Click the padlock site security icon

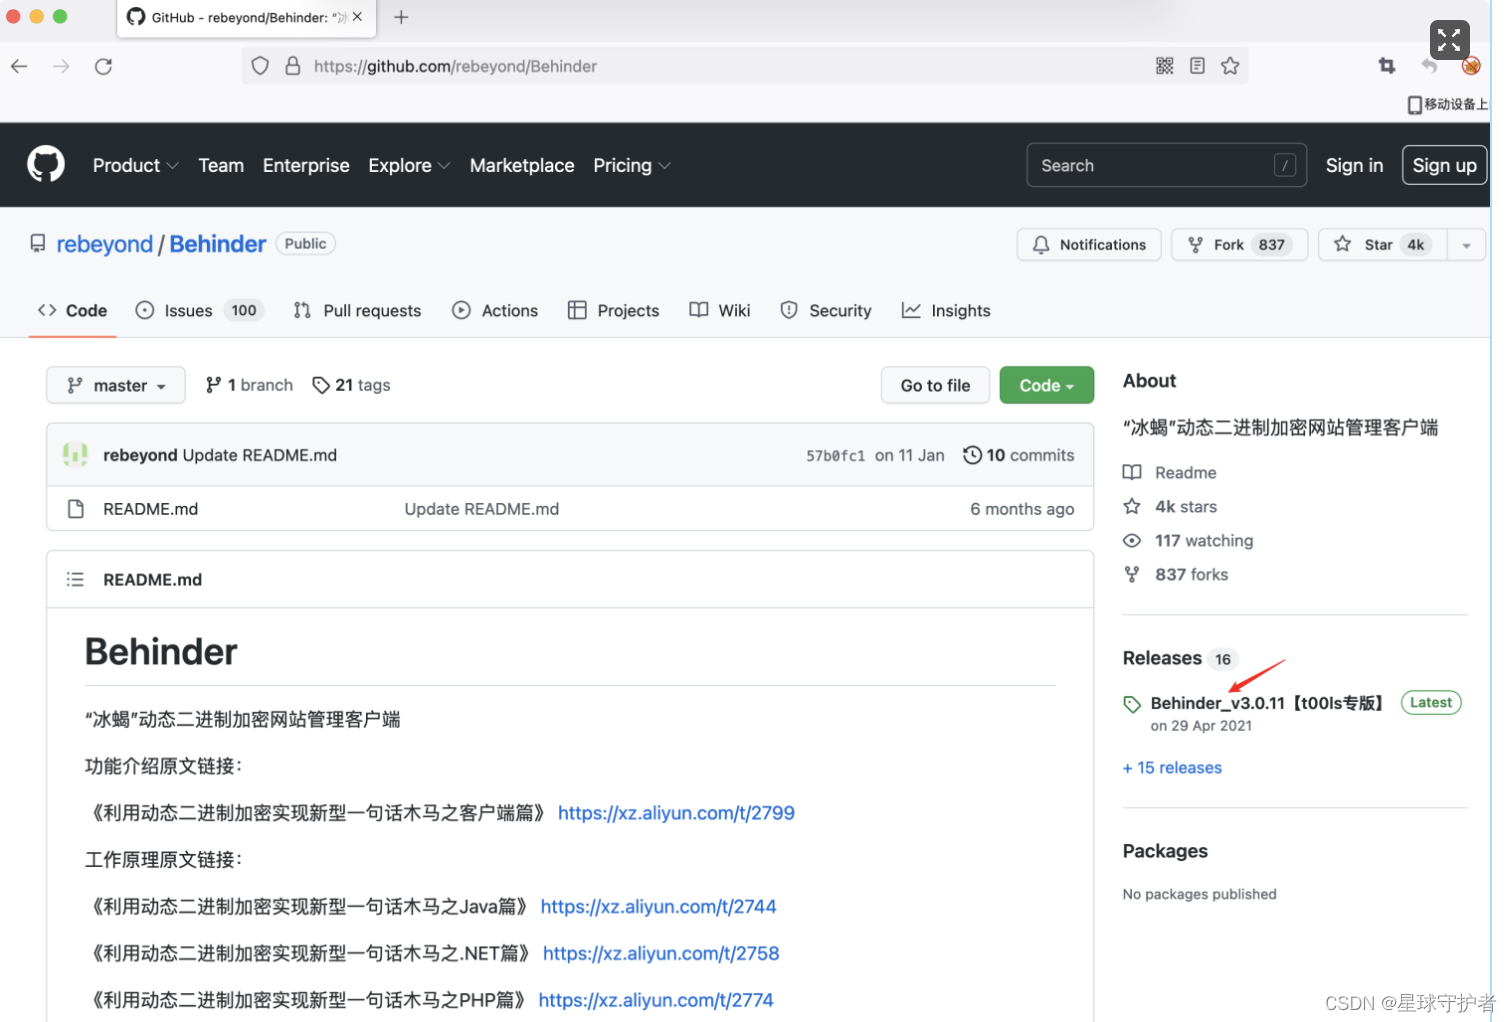tap(292, 66)
